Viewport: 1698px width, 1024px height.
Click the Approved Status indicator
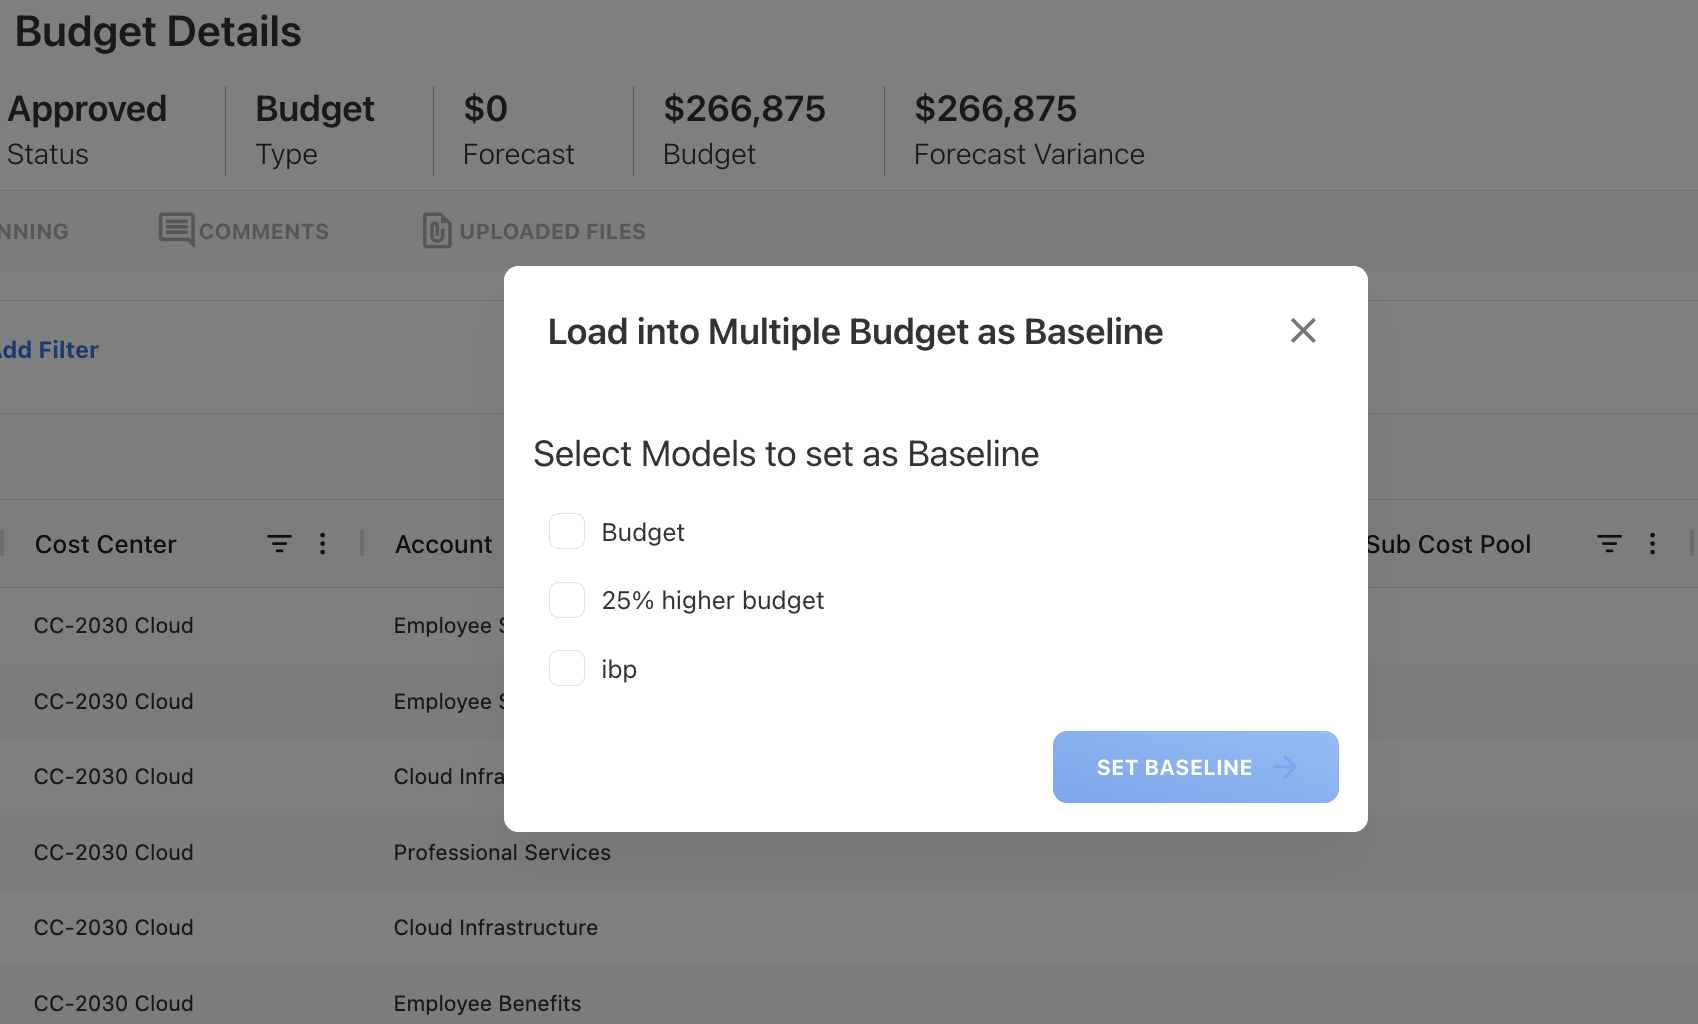[x=87, y=128]
